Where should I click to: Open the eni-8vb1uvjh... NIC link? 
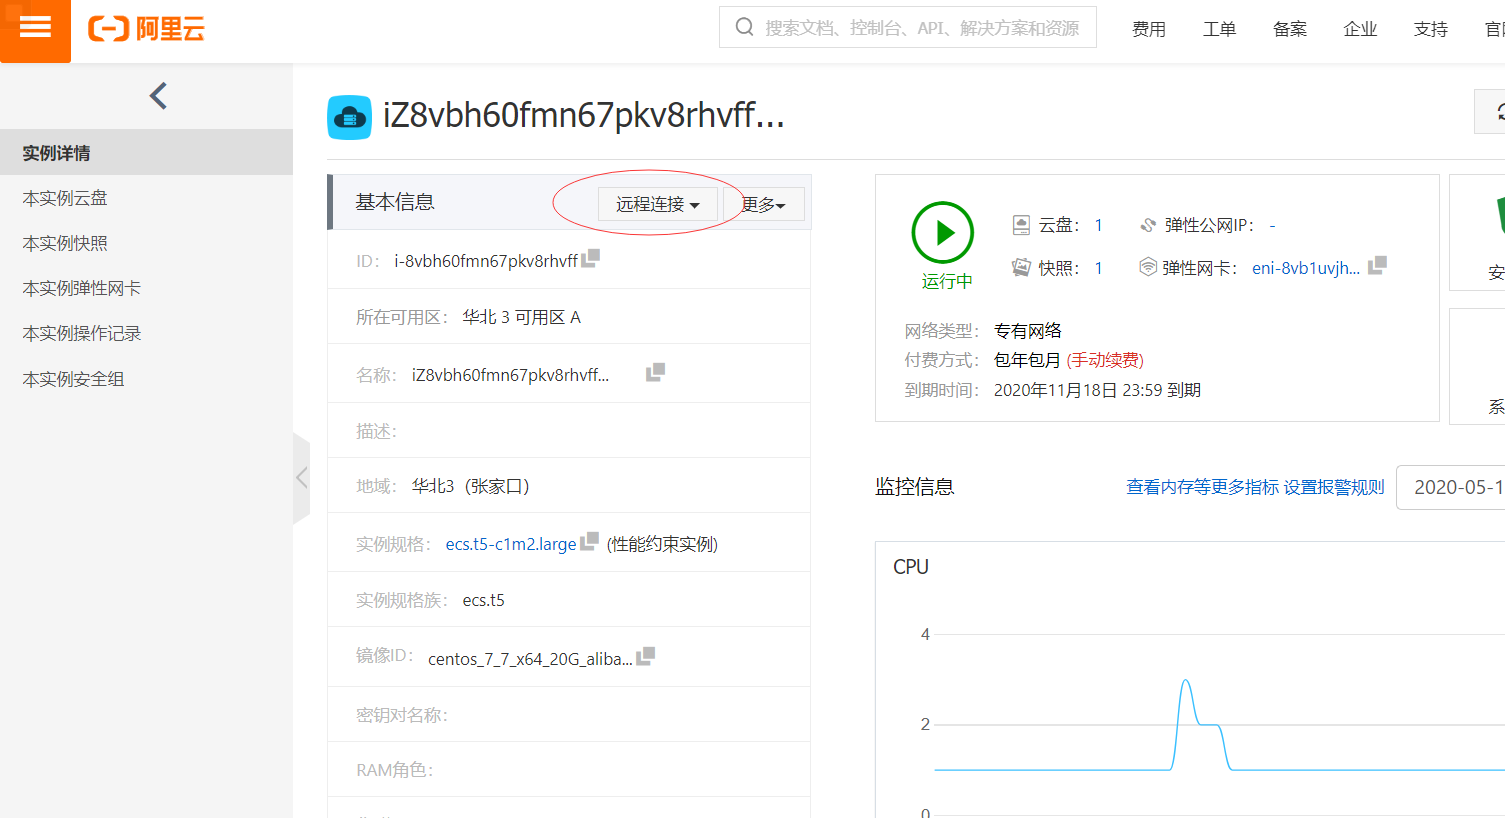tap(1306, 268)
